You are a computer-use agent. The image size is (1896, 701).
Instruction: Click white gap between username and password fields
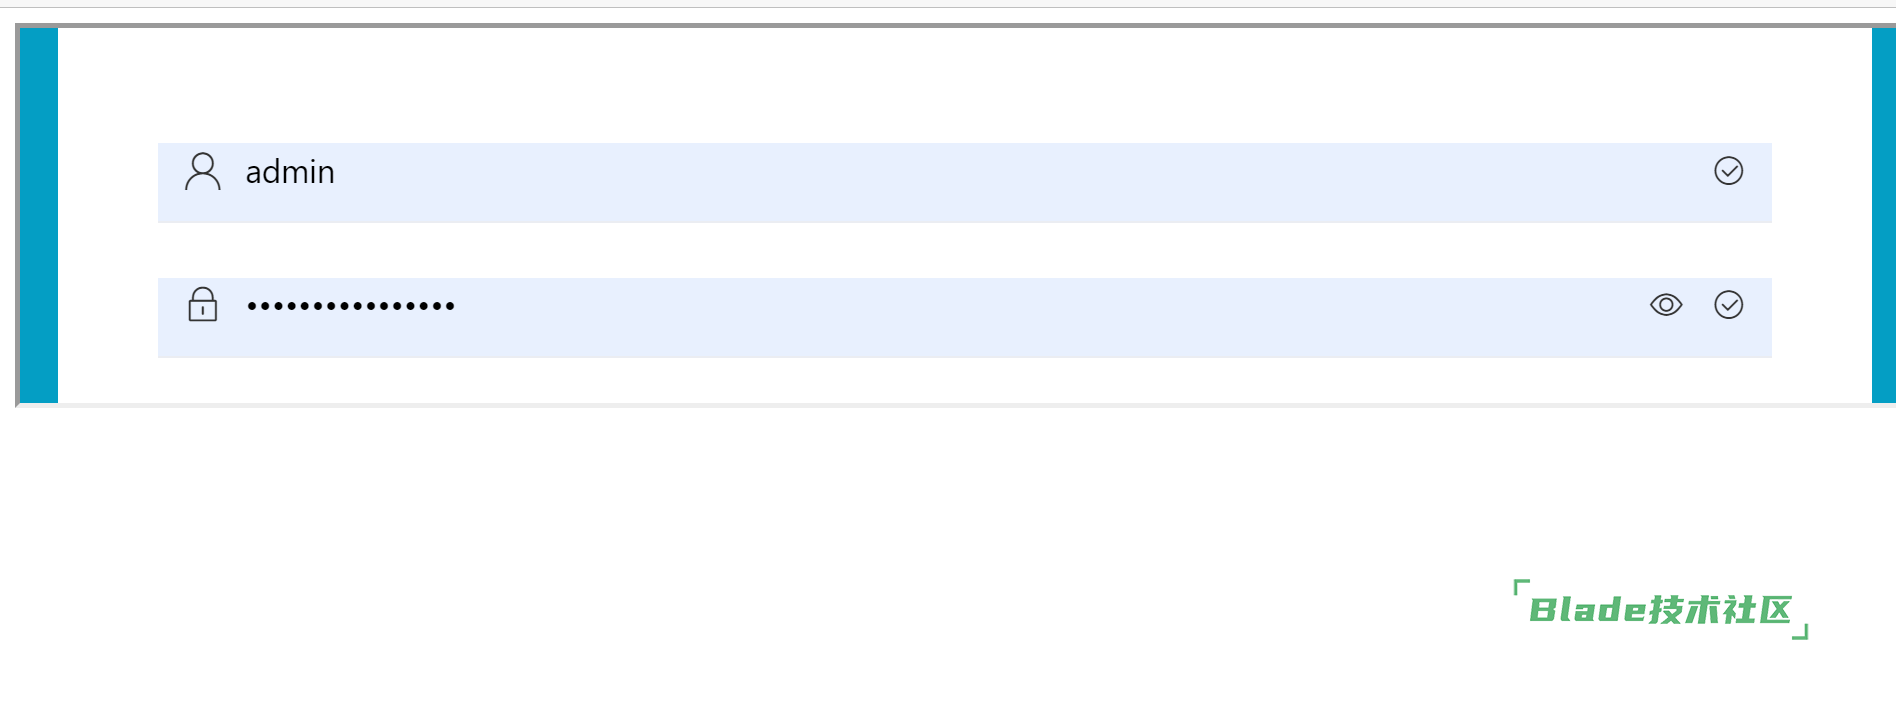960,250
